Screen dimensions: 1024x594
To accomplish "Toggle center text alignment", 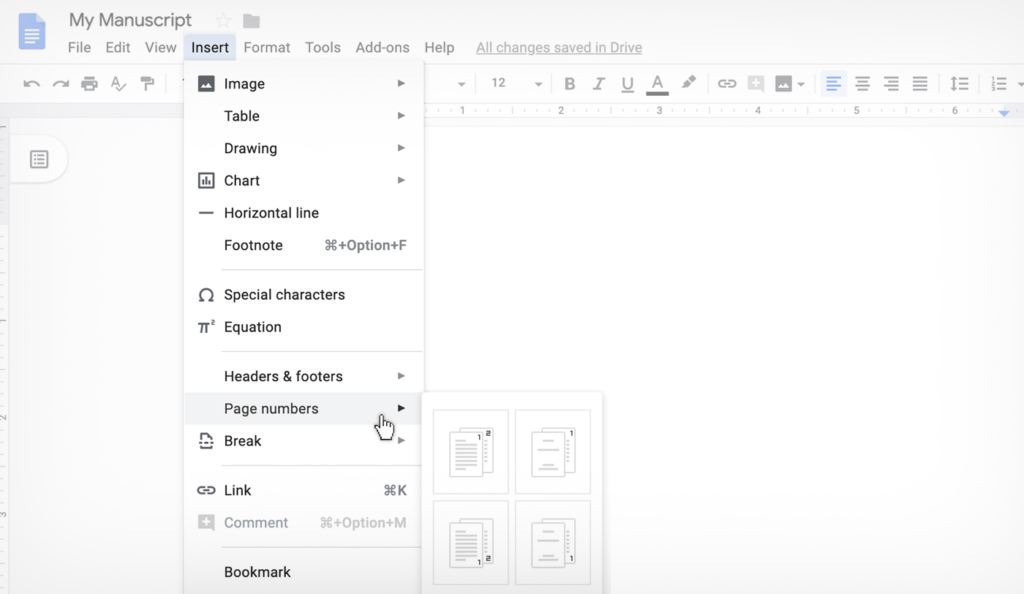I will click(862, 84).
